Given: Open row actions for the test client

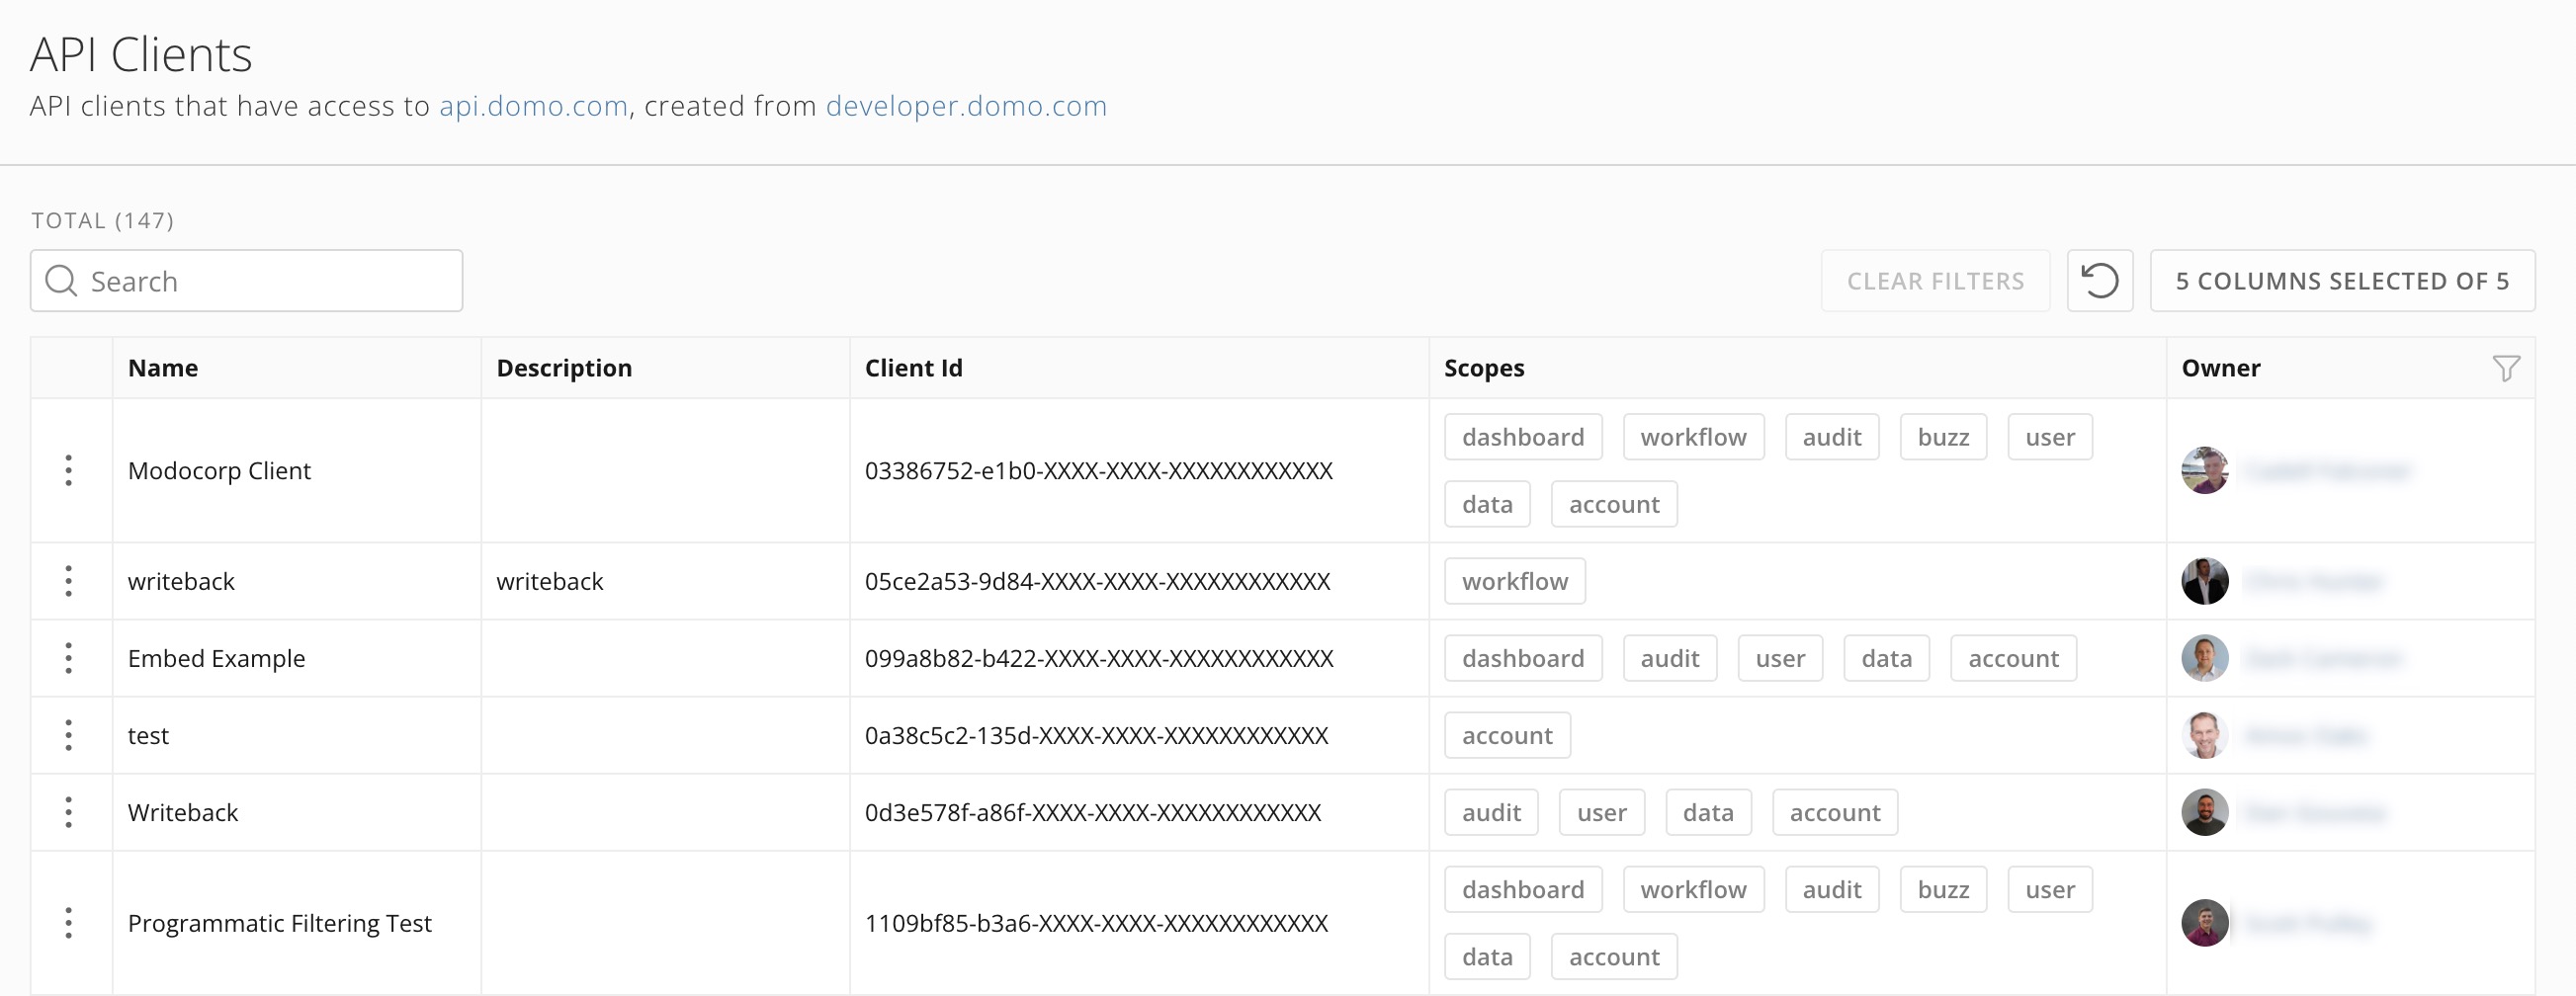Looking at the screenshot, I should 68,735.
